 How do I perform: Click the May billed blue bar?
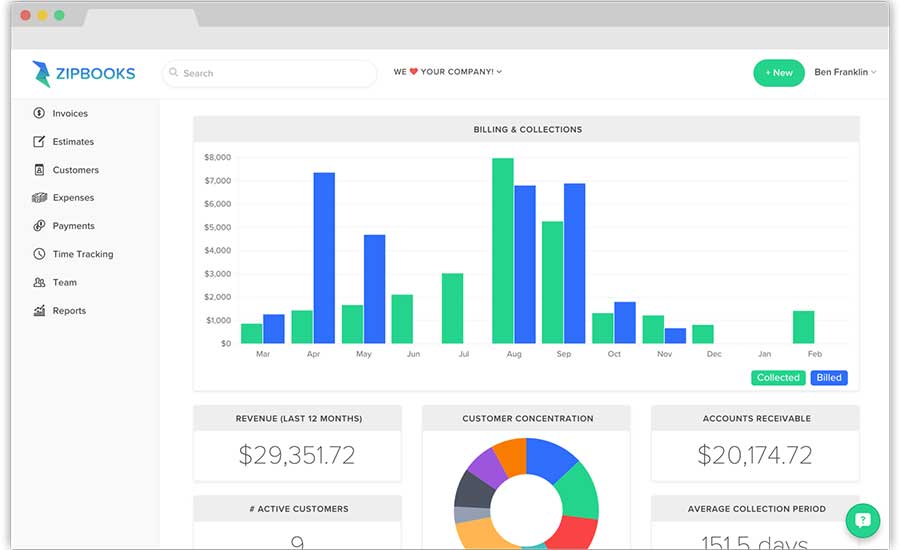pyautogui.click(x=375, y=289)
